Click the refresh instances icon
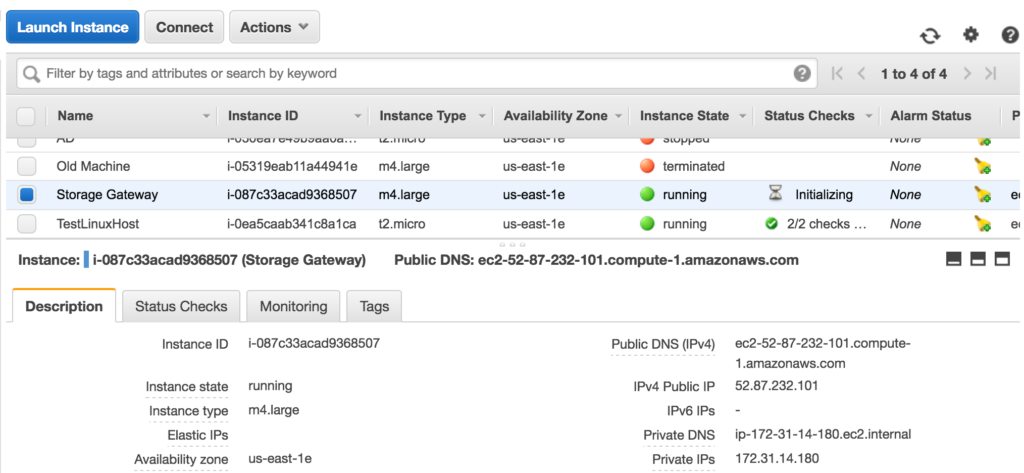1024x473 pixels. (930, 35)
